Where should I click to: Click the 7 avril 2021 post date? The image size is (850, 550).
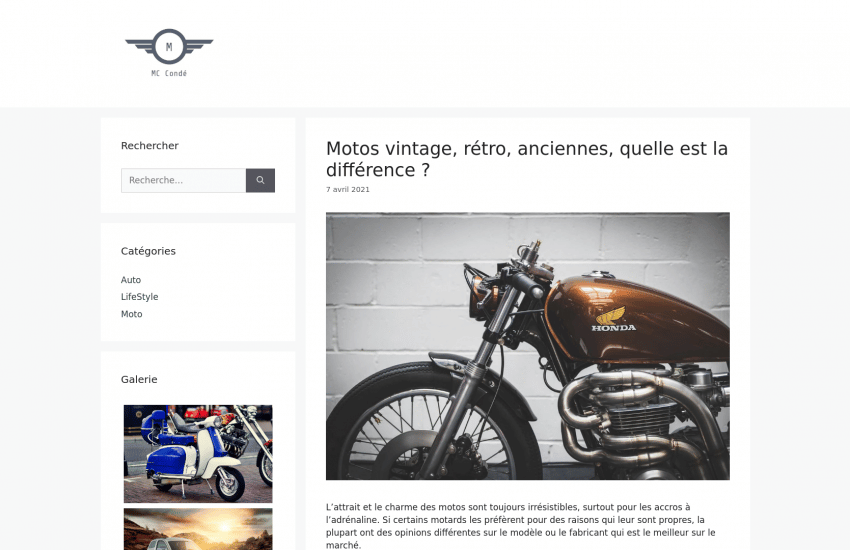click(x=347, y=189)
